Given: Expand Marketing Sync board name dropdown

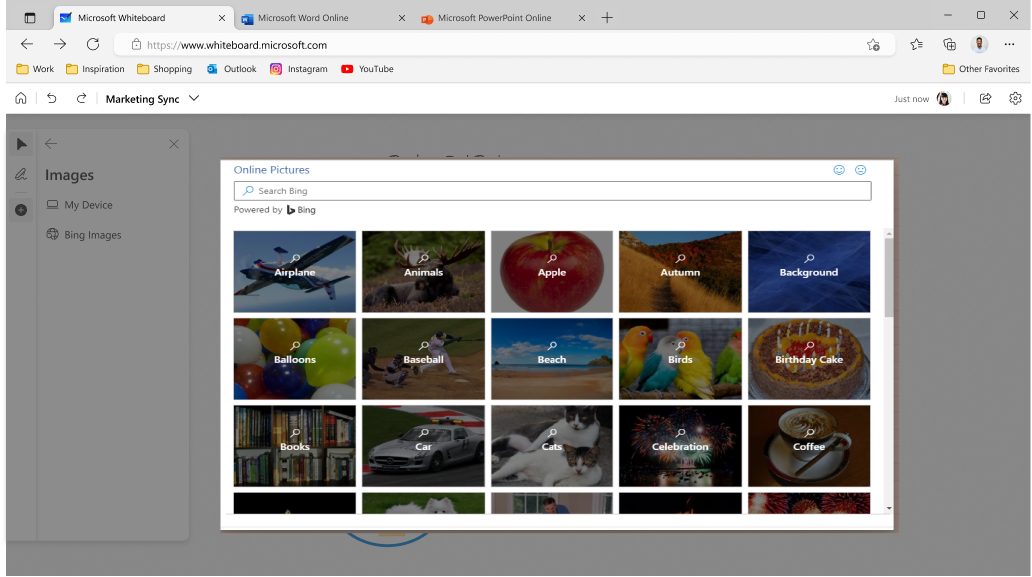Looking at the screenshot, I should [x=194, y=99].
